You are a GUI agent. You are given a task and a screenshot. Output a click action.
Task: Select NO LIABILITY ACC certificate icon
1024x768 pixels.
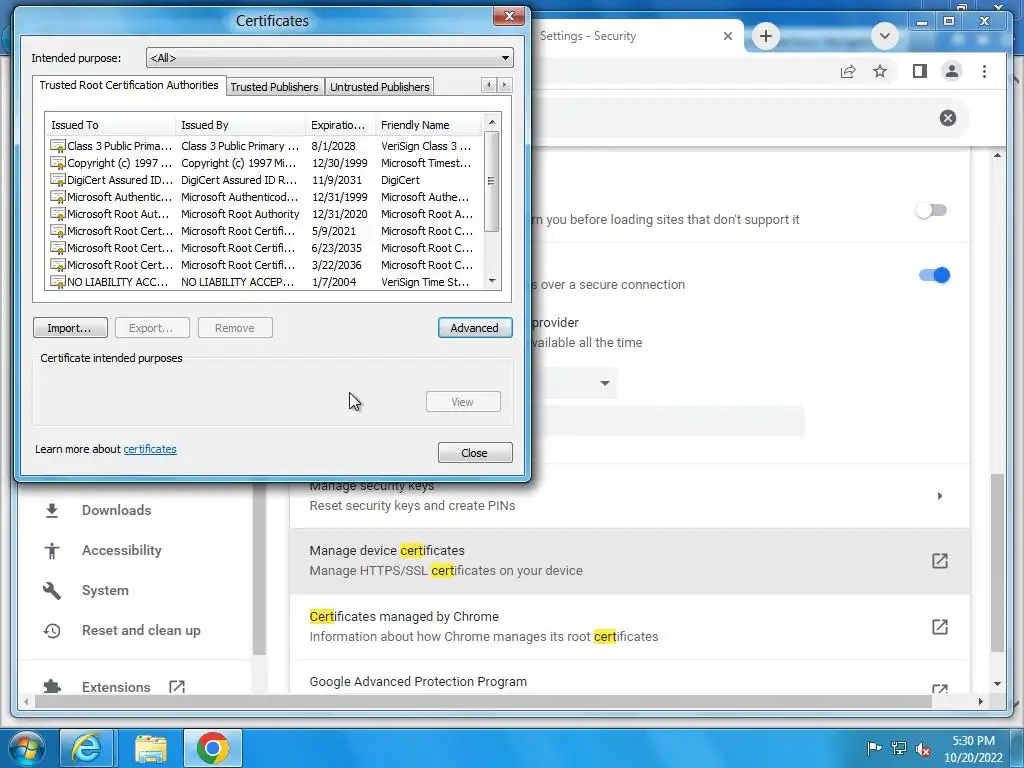[x=57, y=281]
